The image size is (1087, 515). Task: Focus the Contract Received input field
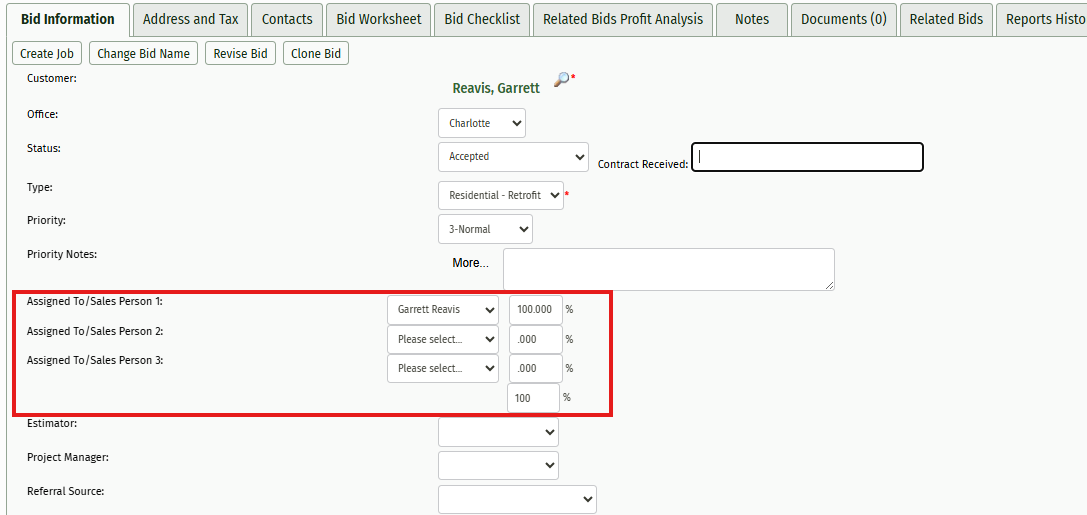pos(806,157)
